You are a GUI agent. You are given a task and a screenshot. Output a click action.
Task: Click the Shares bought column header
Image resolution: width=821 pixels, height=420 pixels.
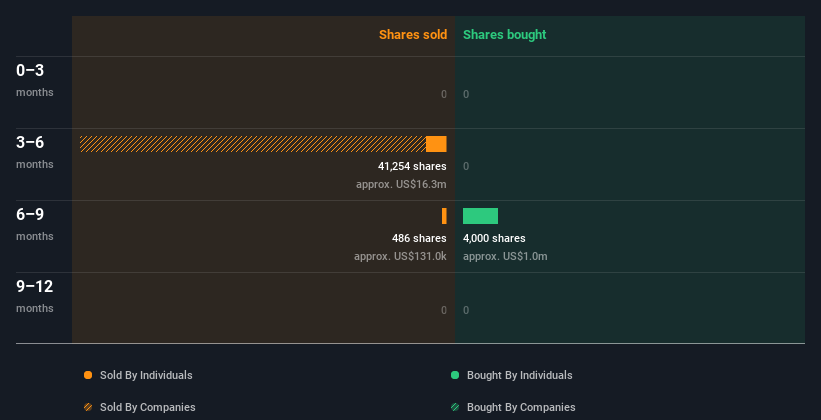click(x=505, y=35)
